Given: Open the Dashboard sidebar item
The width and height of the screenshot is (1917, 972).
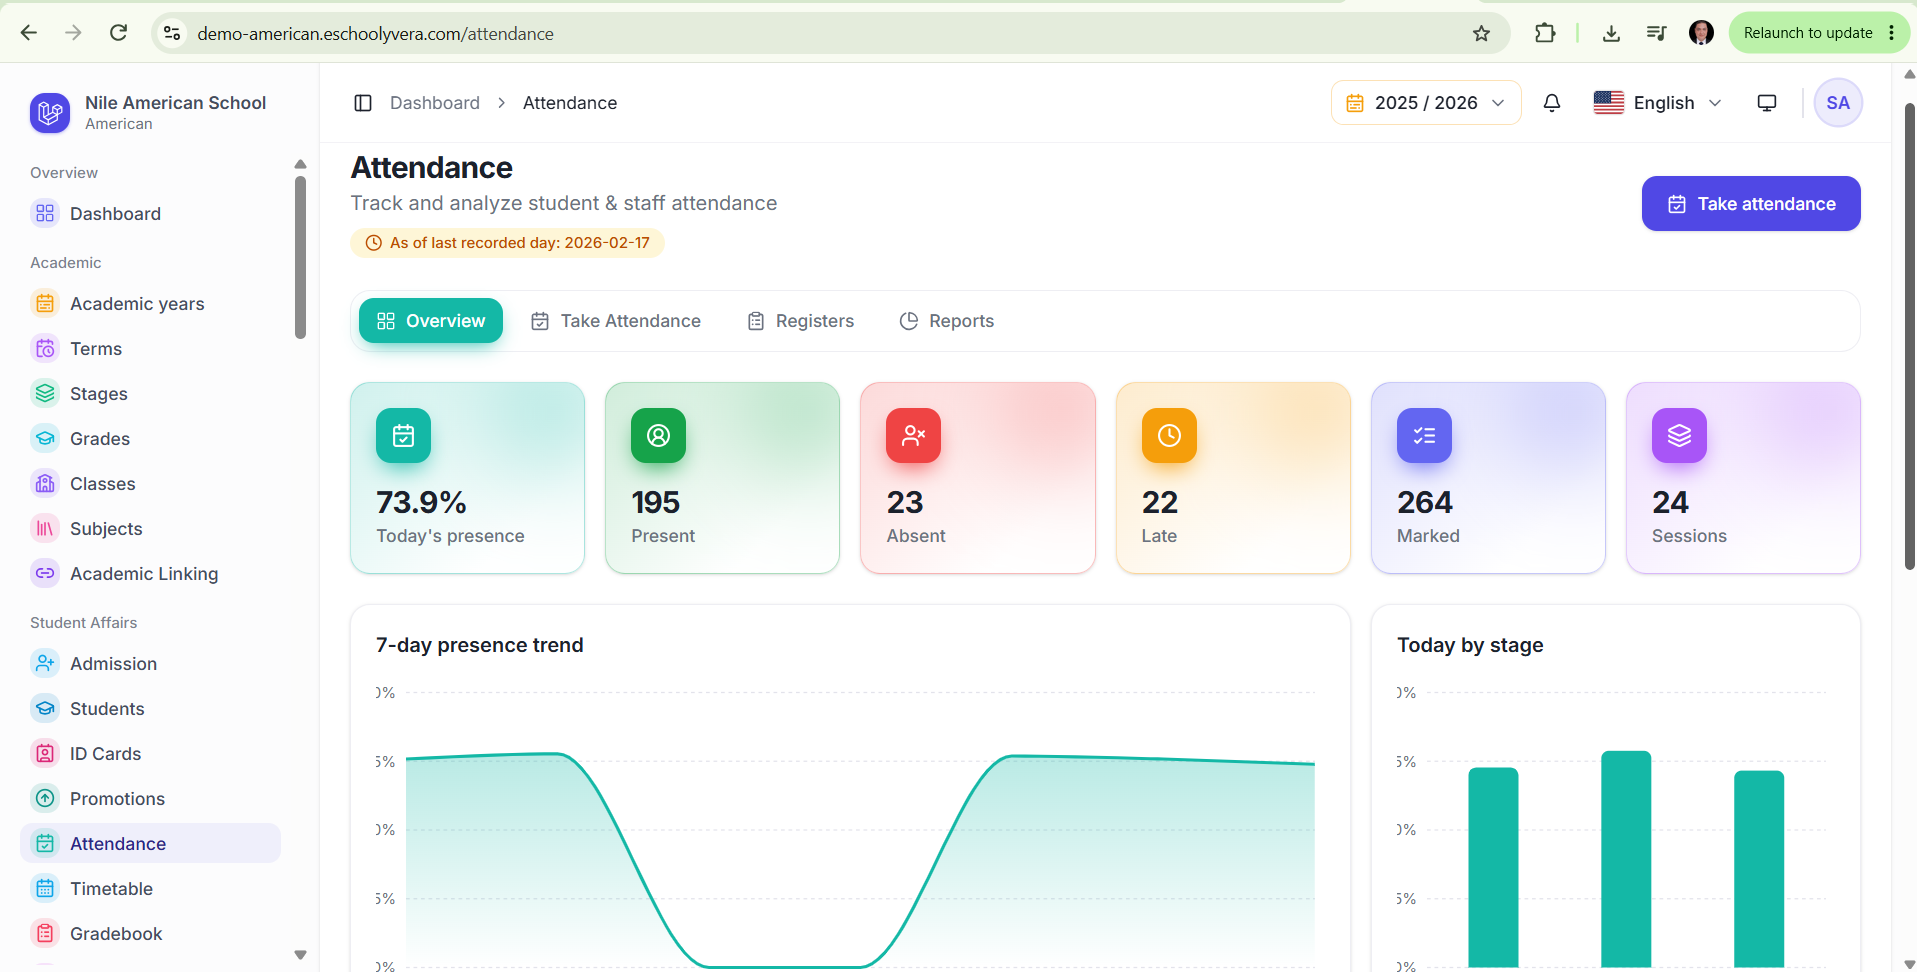Looking at the screenshot, I should (x=150, y=213).
